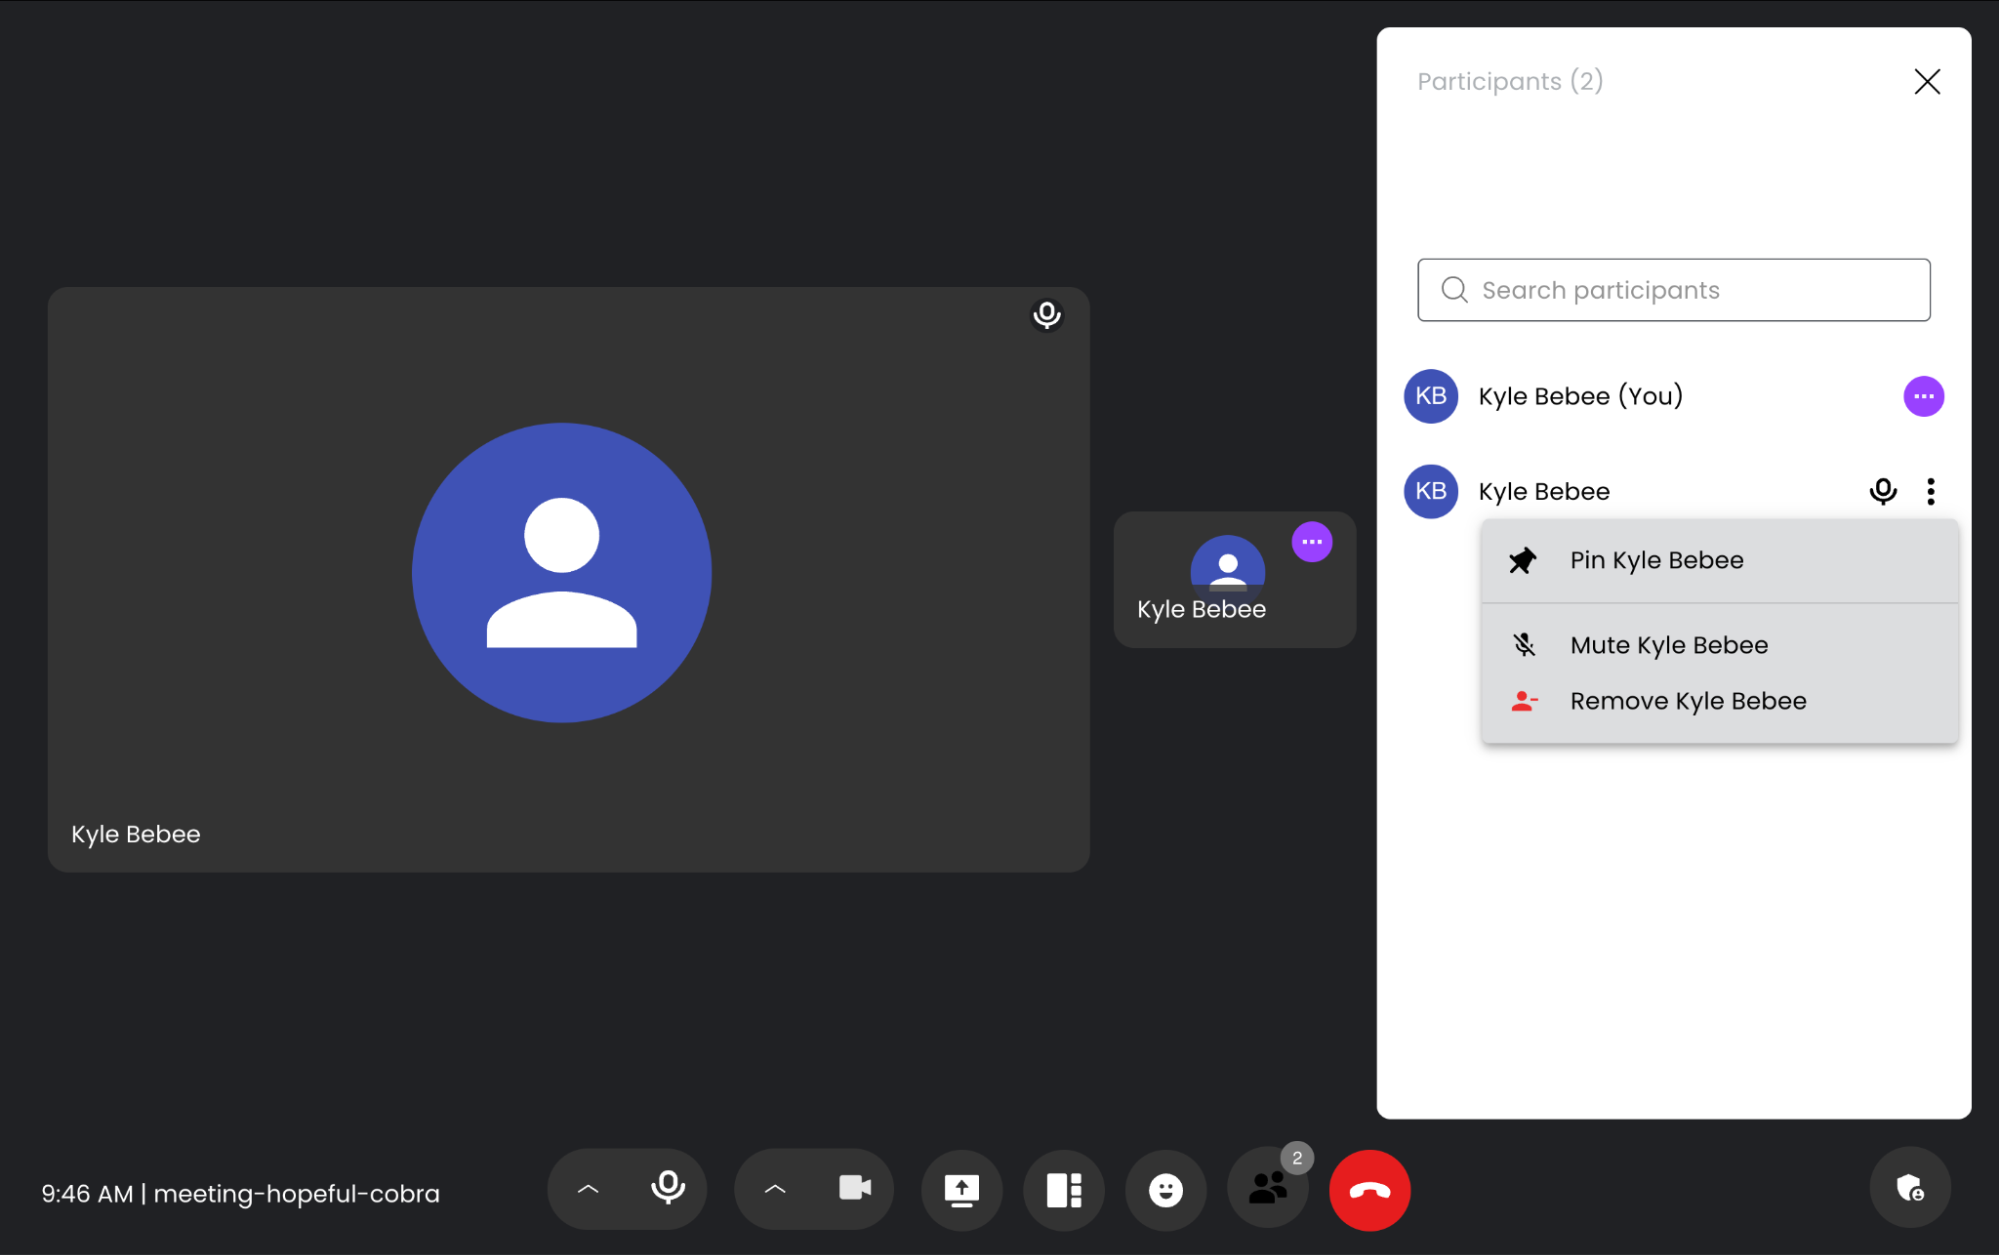Image resolution: width=1999 pixels, height=1256 pixels.
Task: Toggle the camera in the bottom toolbar
Action: [x=855, y=1189]
